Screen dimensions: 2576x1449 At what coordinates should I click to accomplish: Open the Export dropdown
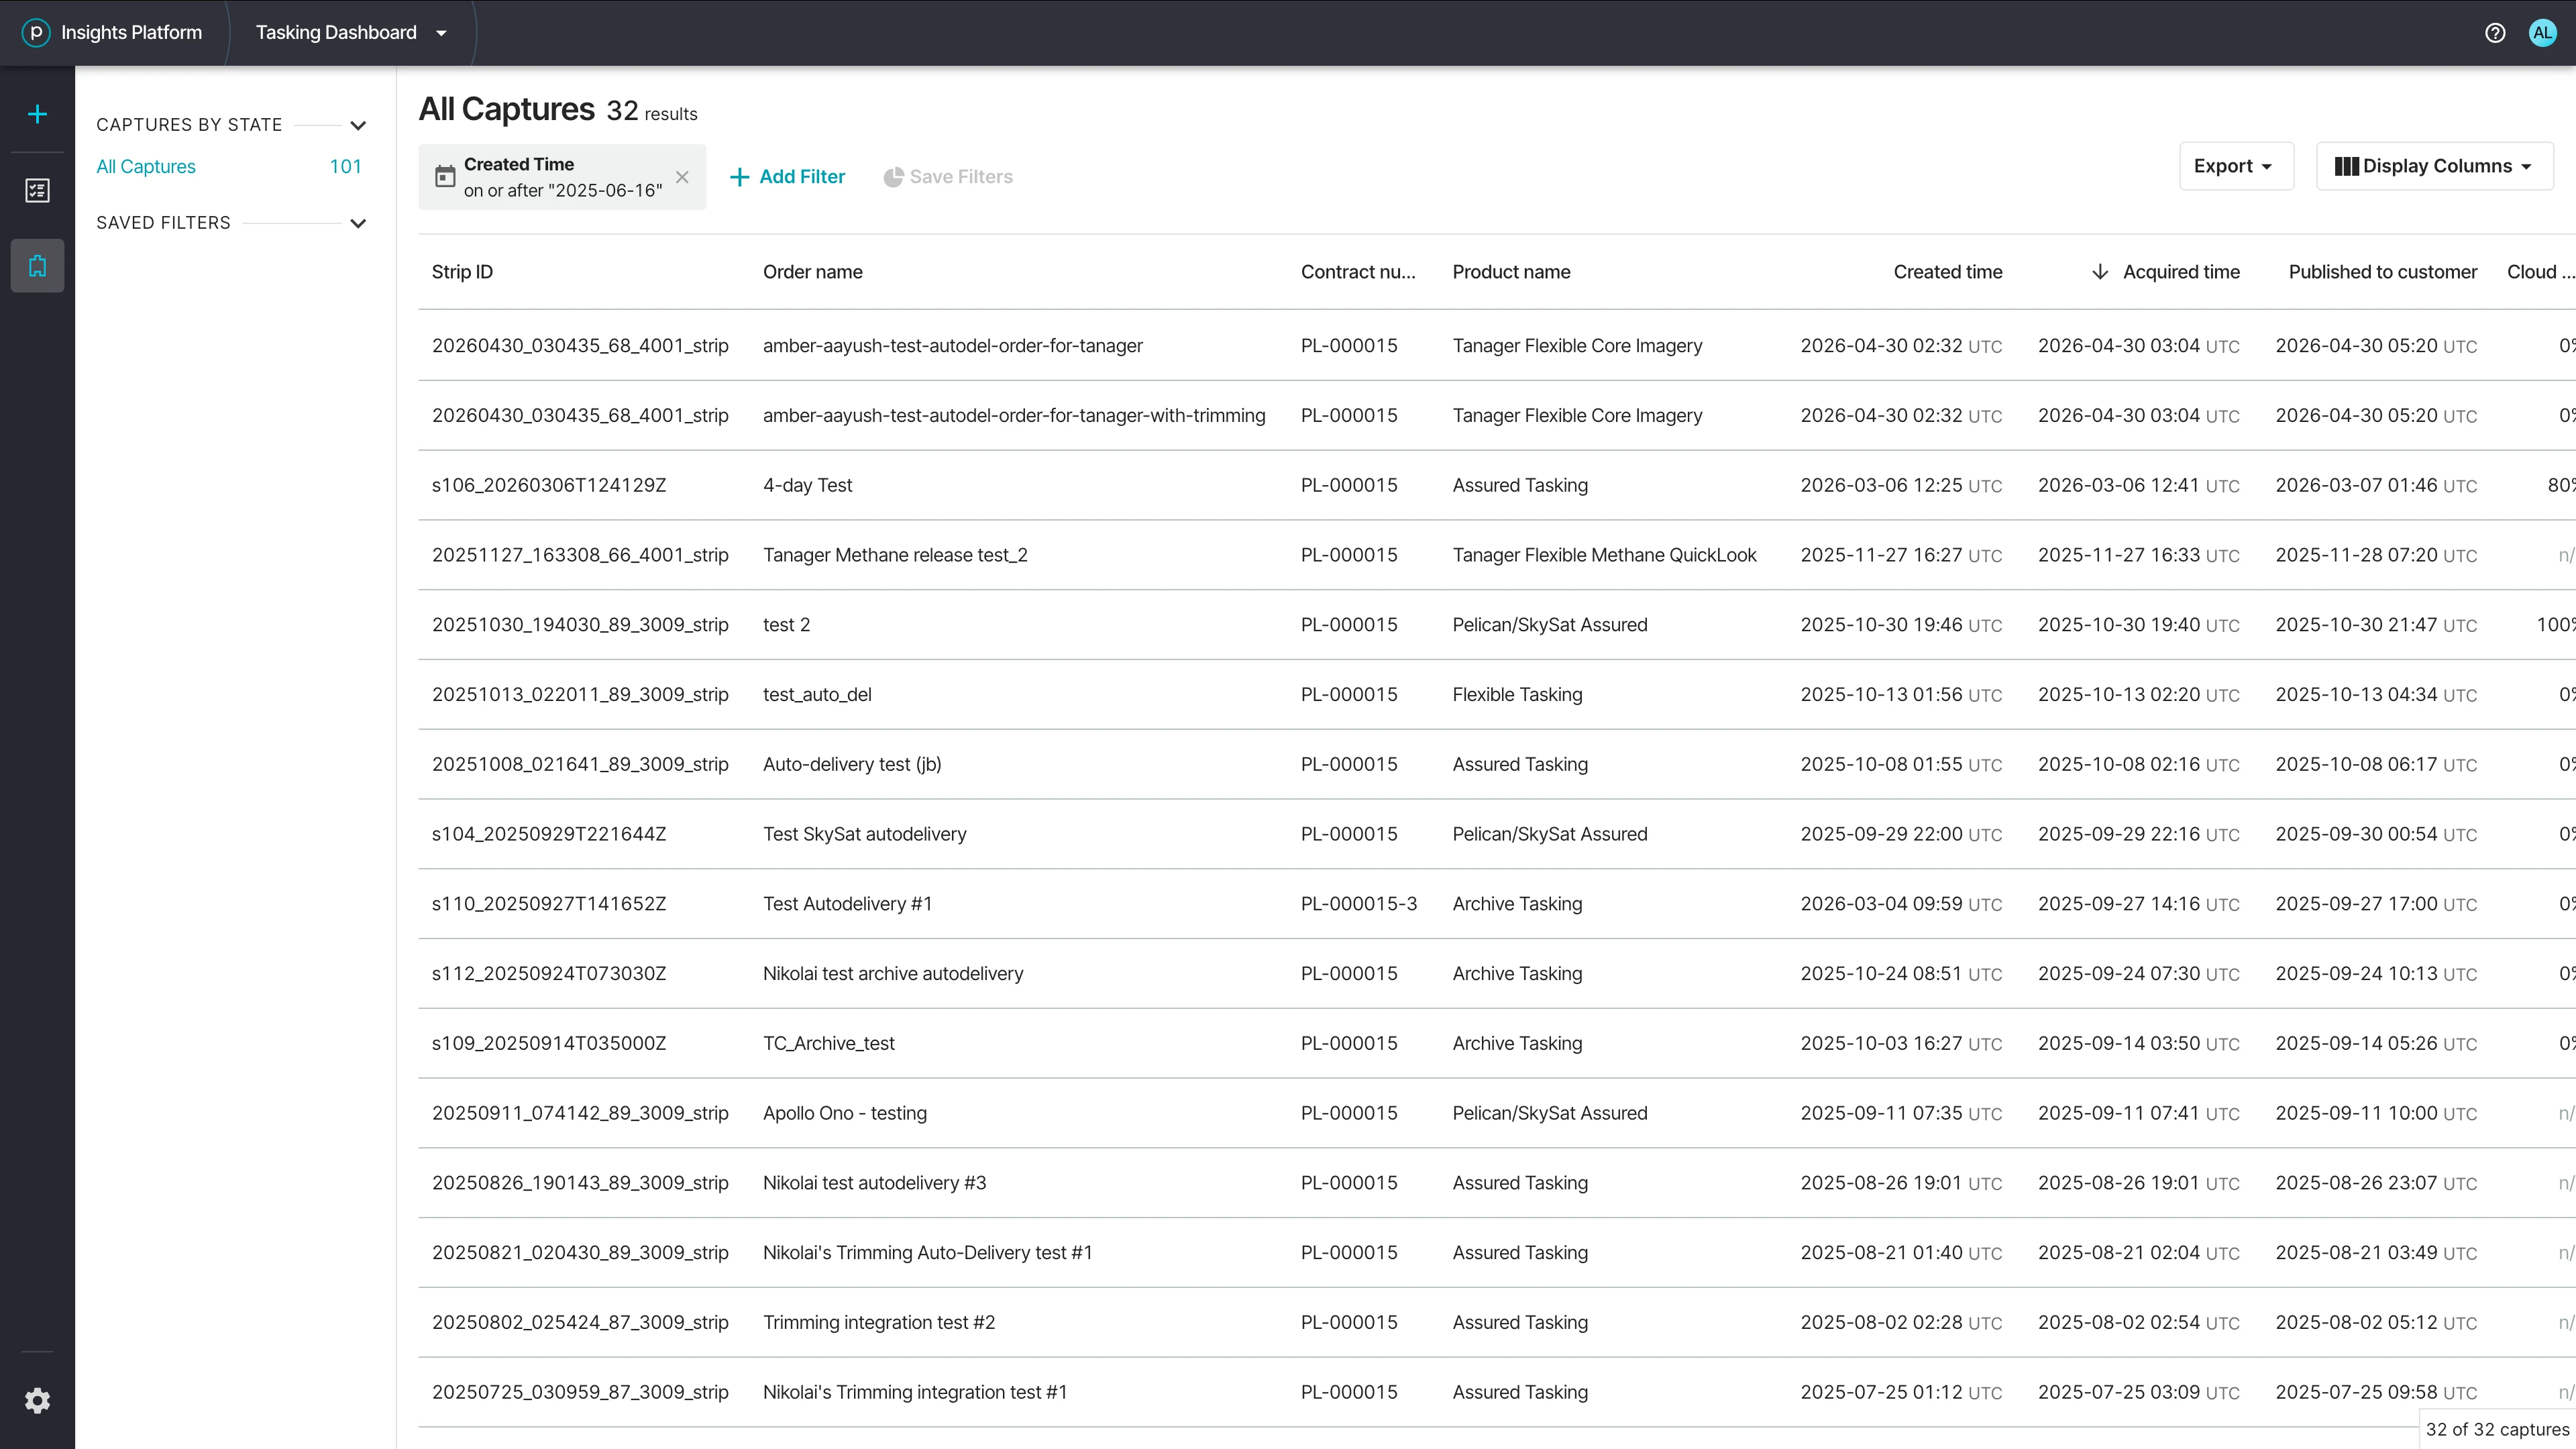click(x=2236, y=166)
